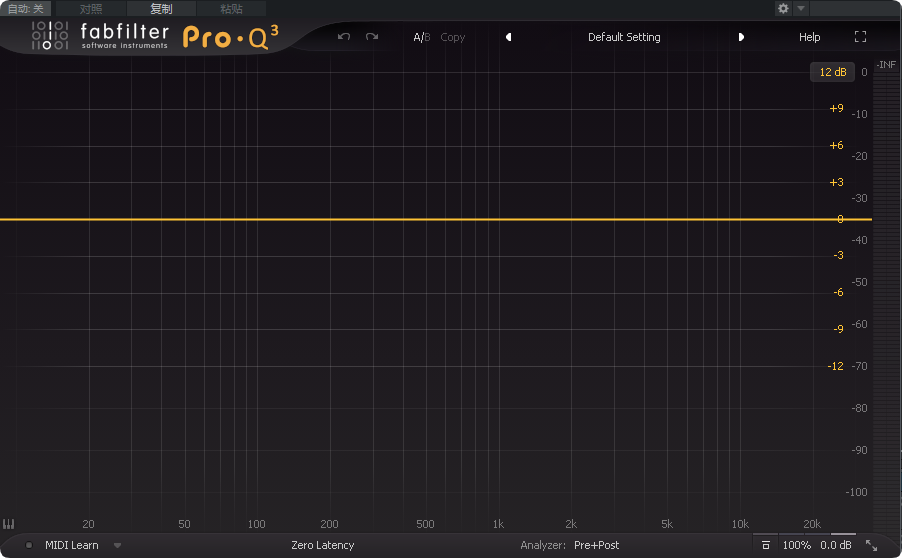Expand the host gear dropdown arrow

tap(801, 8)
